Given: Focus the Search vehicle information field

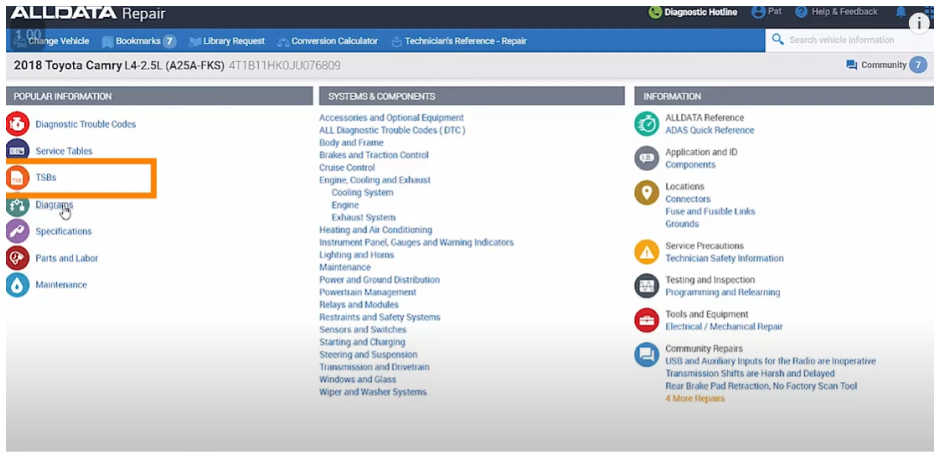Looking at the screenshot, I should click(849, 40).
